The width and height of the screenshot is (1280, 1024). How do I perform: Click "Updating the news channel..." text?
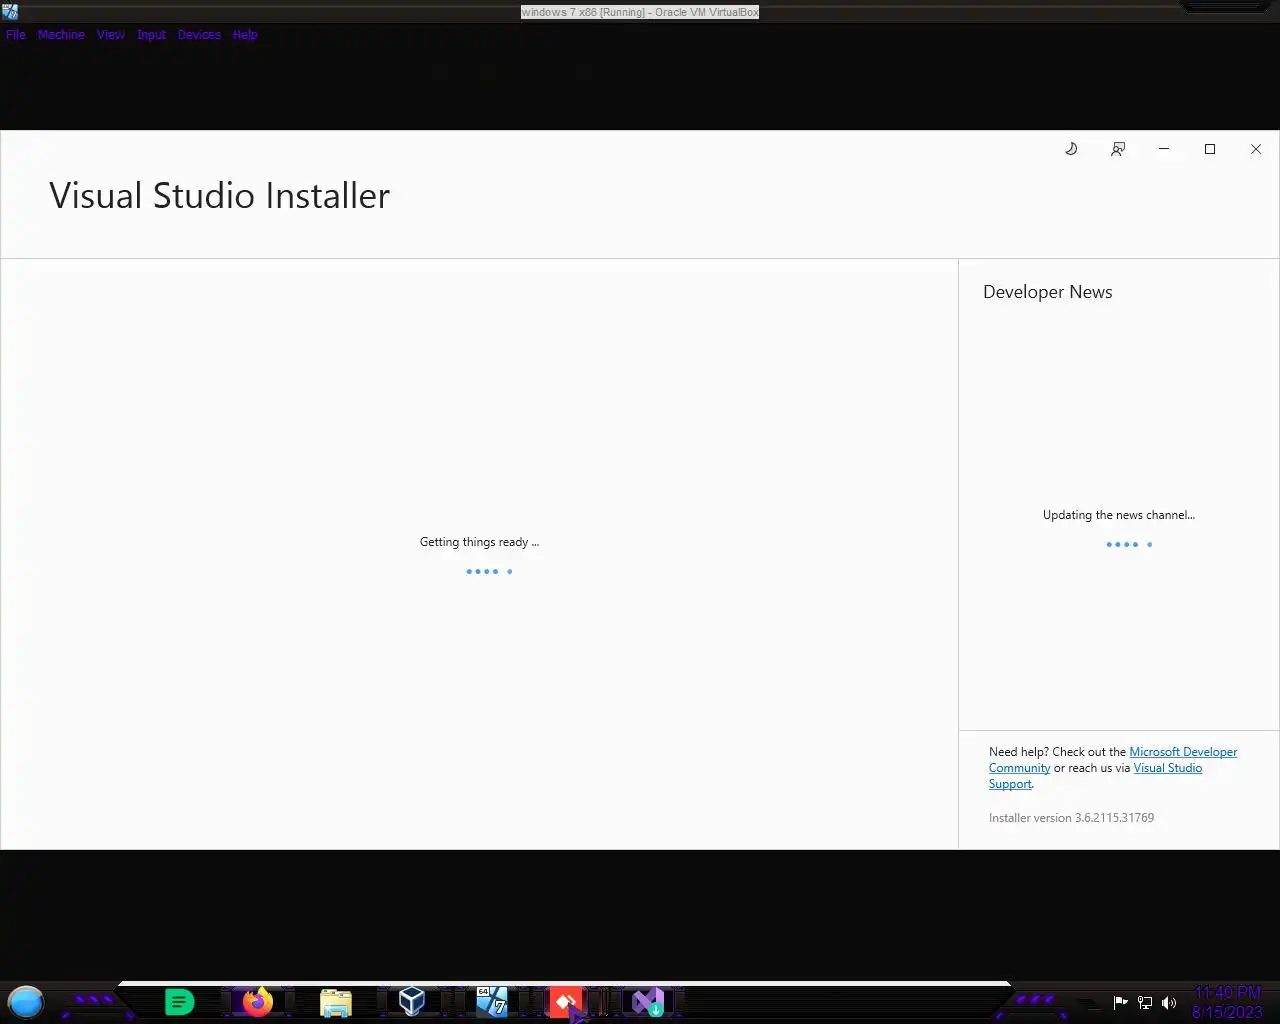pyautogui.click(x=1119, y=515)
